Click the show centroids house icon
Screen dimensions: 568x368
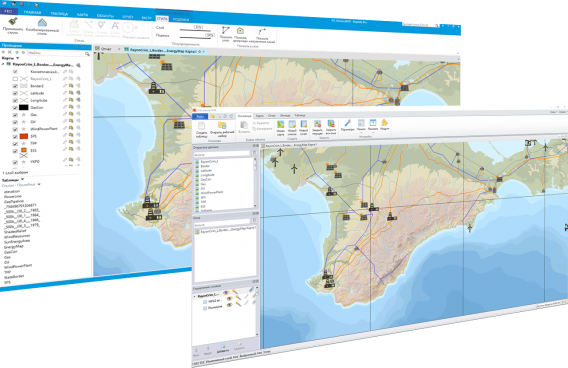pyautogui.click(x=240, y=30)
